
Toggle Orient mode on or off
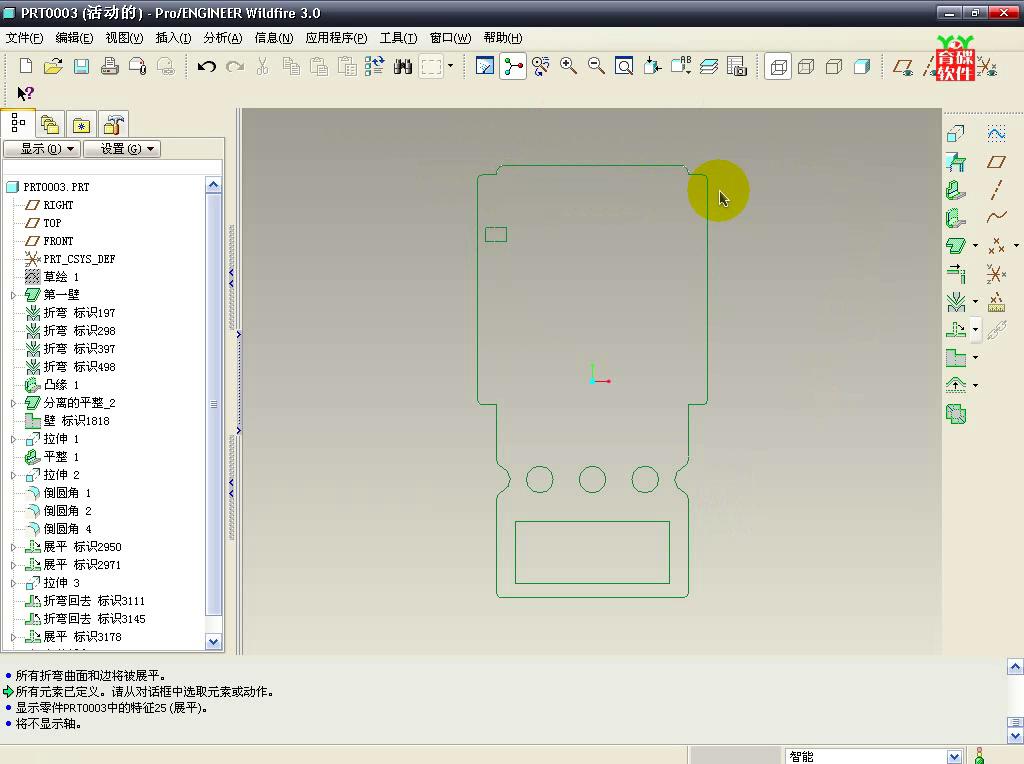click(540, 66)
